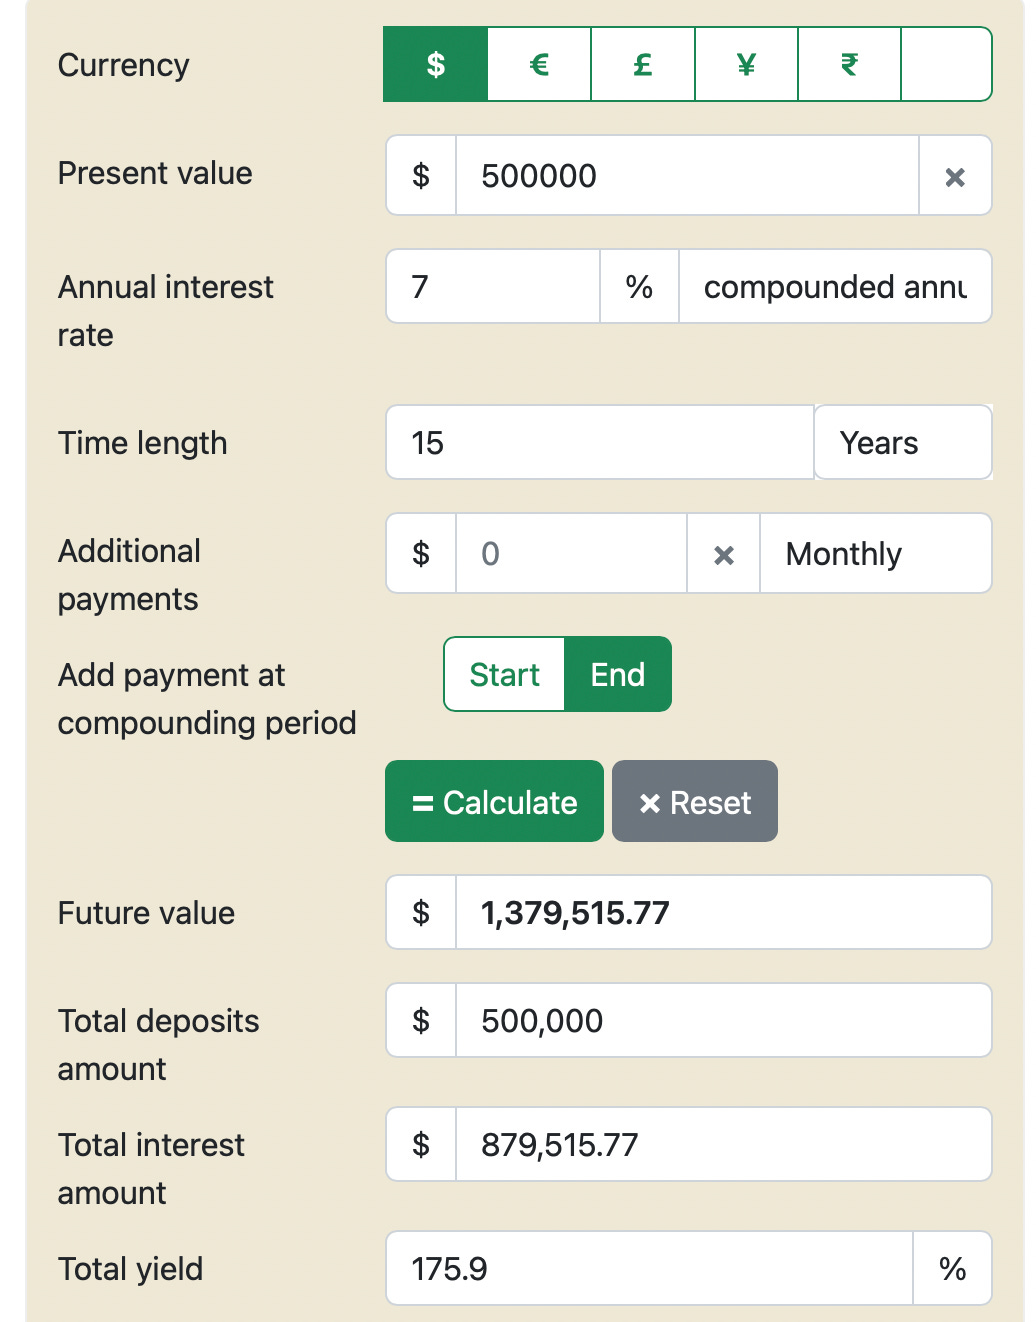Click the Calculate button

click(494, 802)
